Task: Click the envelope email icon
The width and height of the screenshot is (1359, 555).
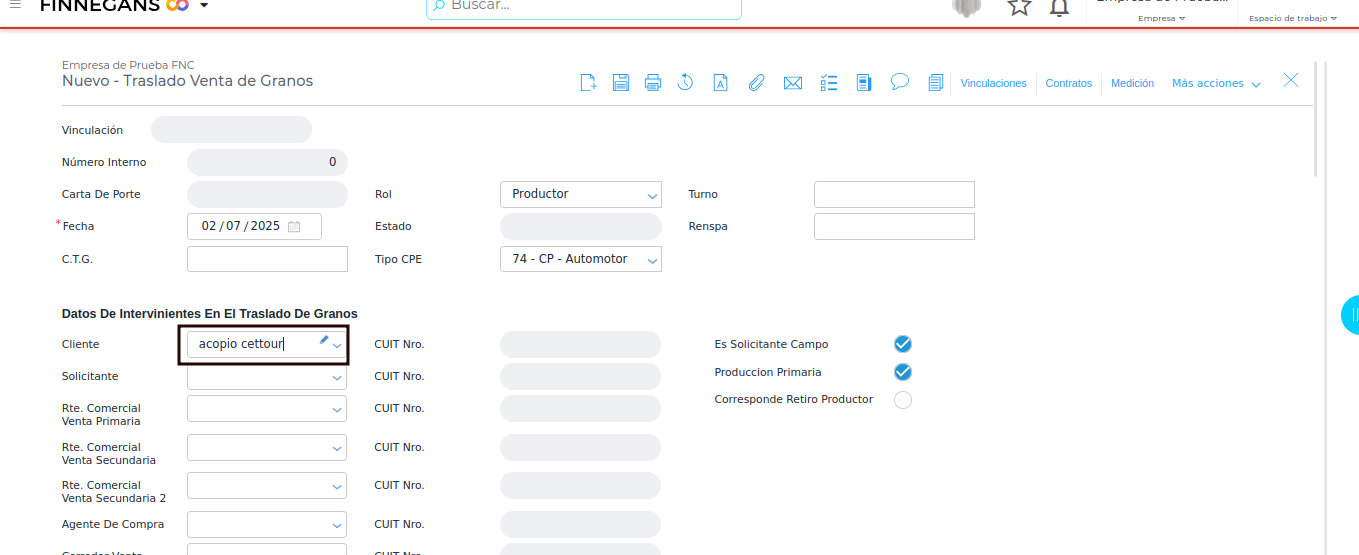Action: (x=793, y=83)
